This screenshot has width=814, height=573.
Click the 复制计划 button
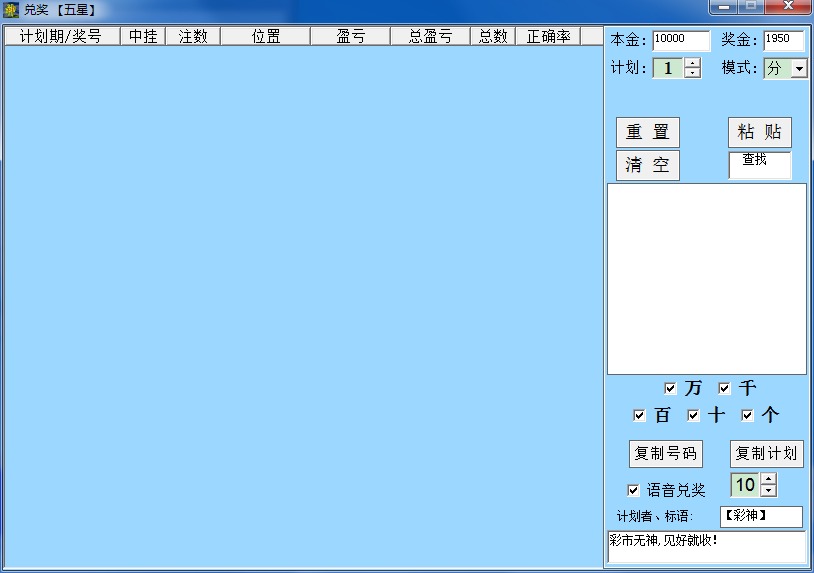(766, 453)
